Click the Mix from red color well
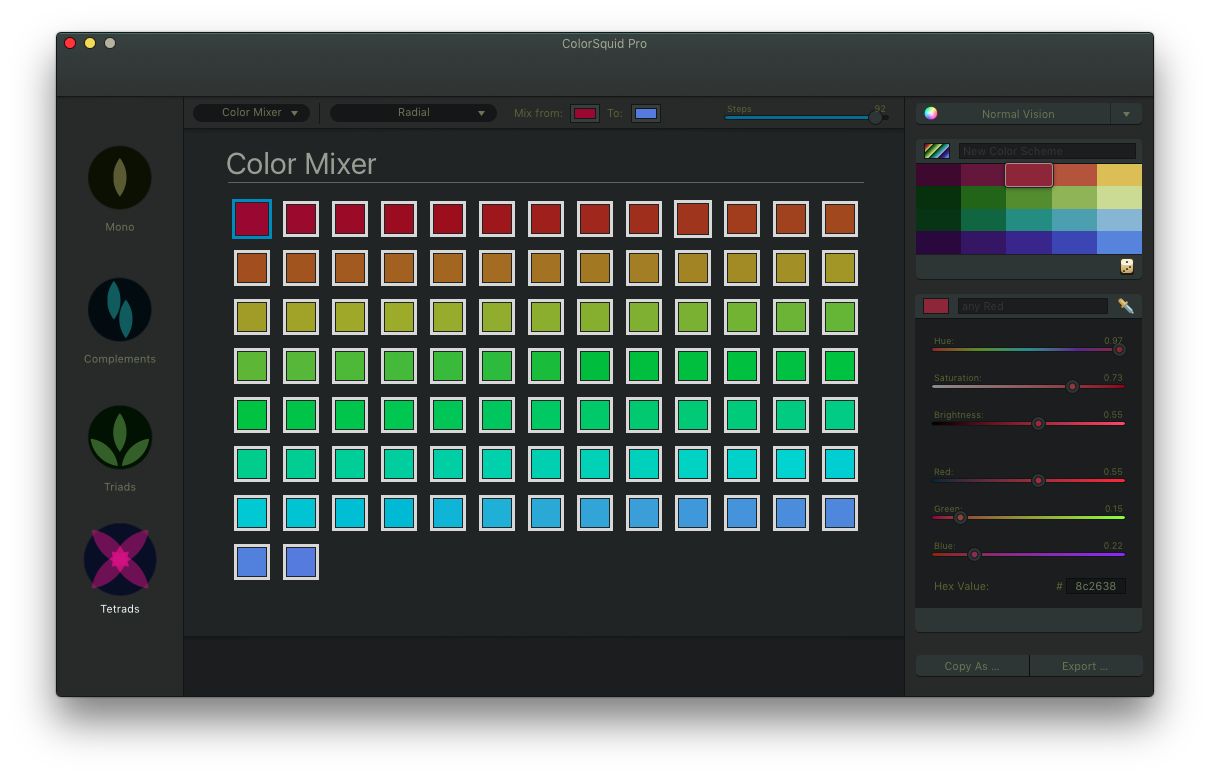This screenshot has width=1210, height=777. (585, 114)
